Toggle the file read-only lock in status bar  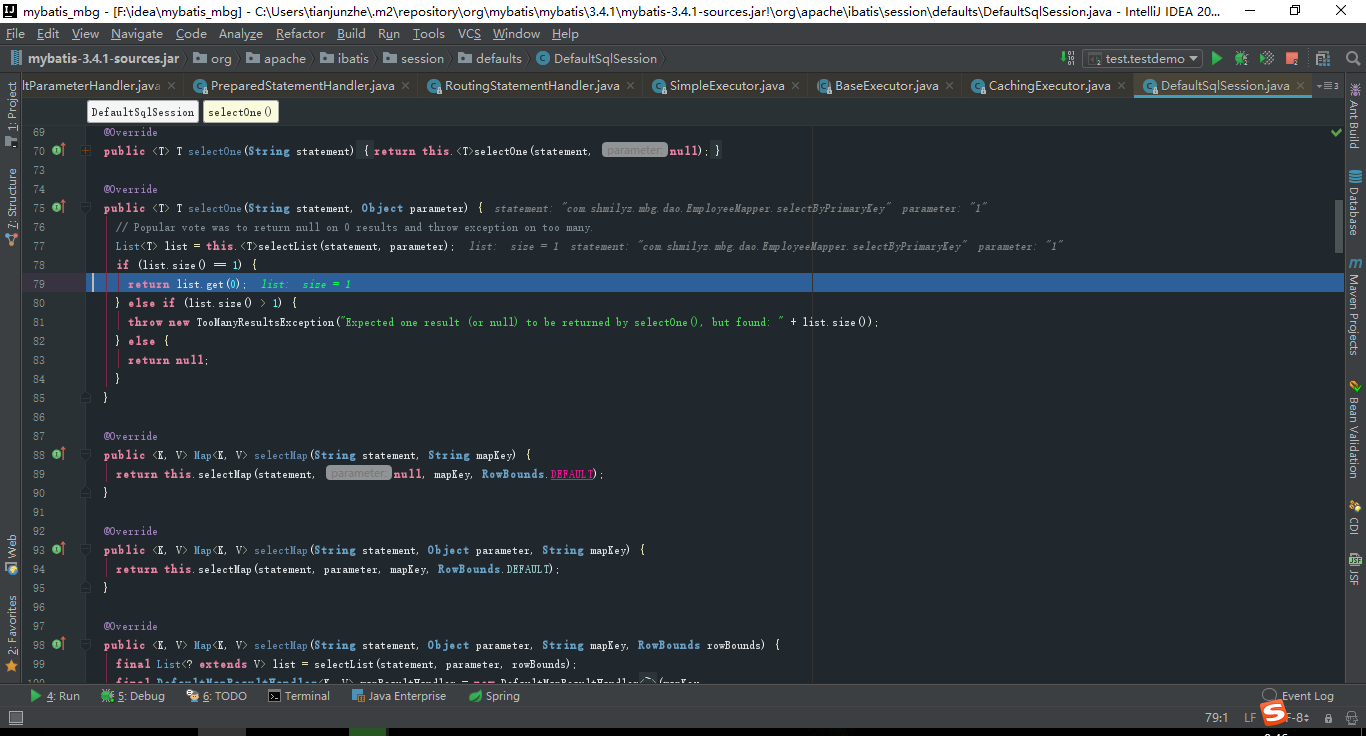click(1329, 718)
